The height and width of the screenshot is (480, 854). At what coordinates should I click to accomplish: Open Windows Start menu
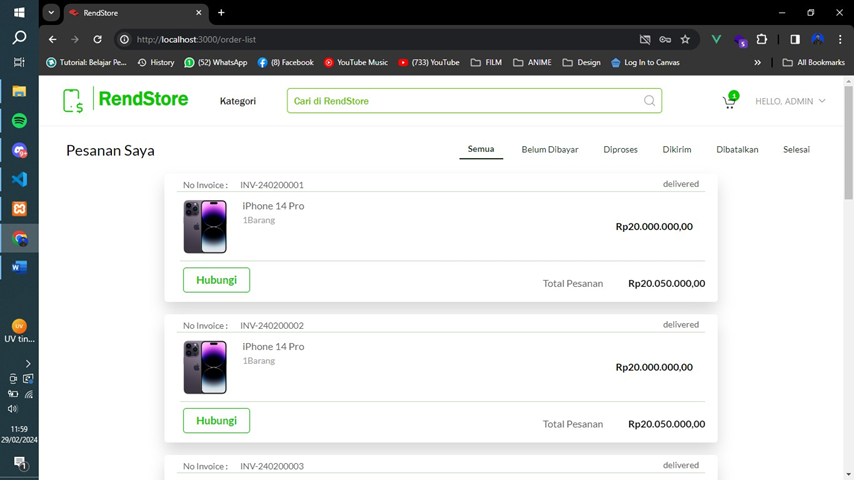coord(19,13)
